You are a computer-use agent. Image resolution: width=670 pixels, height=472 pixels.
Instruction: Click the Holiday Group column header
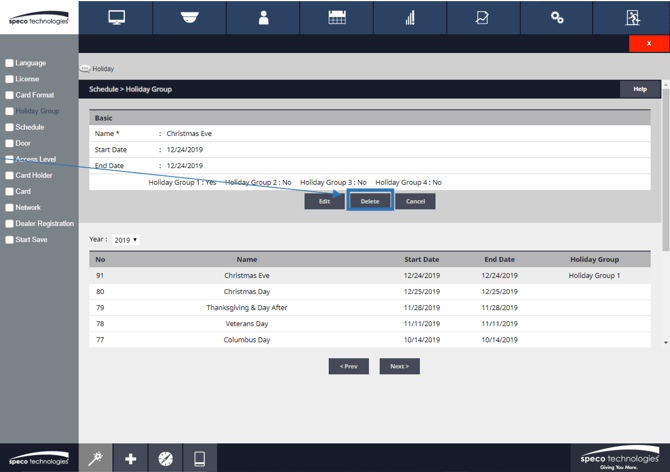[594, 259]
